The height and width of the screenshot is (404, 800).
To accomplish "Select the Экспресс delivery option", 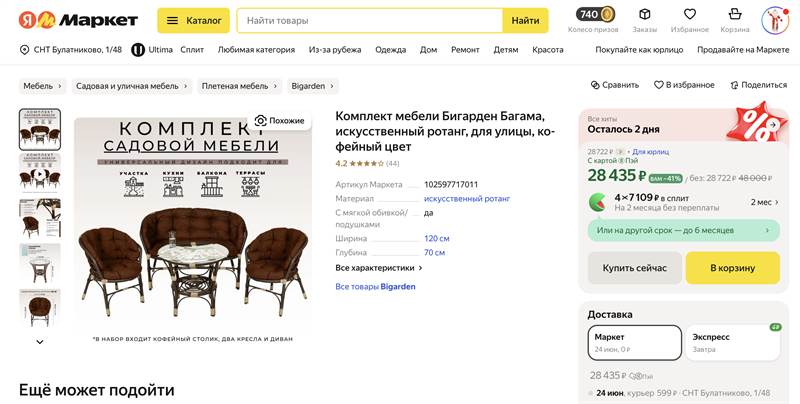I will coord(734,342).
